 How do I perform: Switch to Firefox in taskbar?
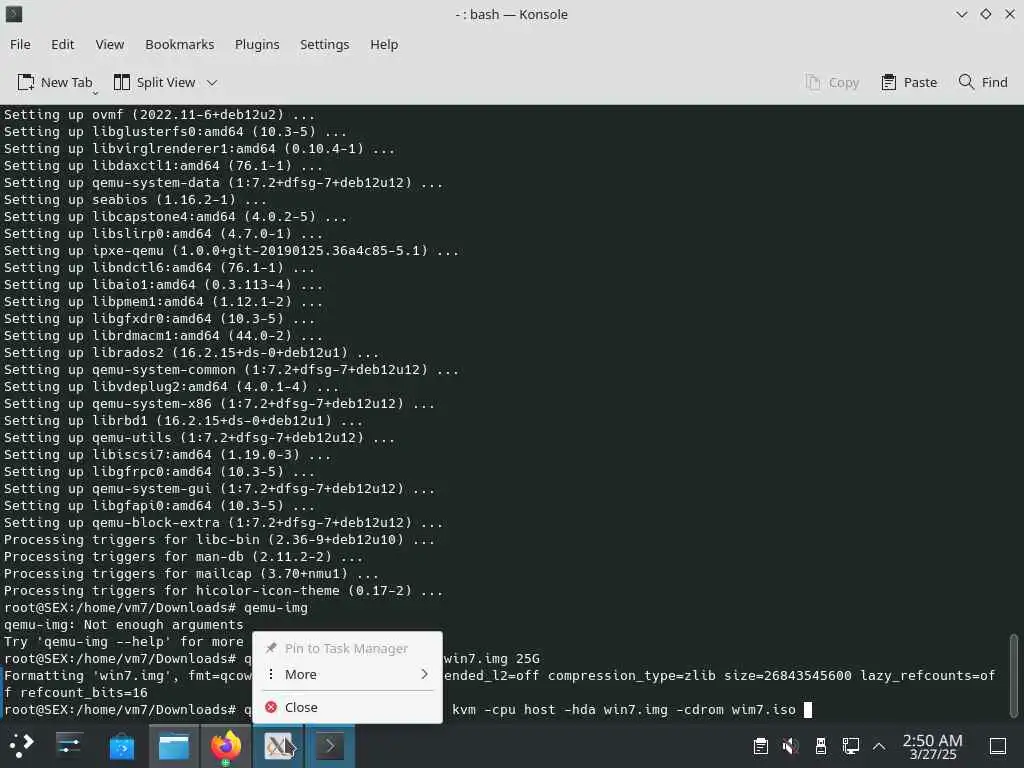tap(225, 746)
